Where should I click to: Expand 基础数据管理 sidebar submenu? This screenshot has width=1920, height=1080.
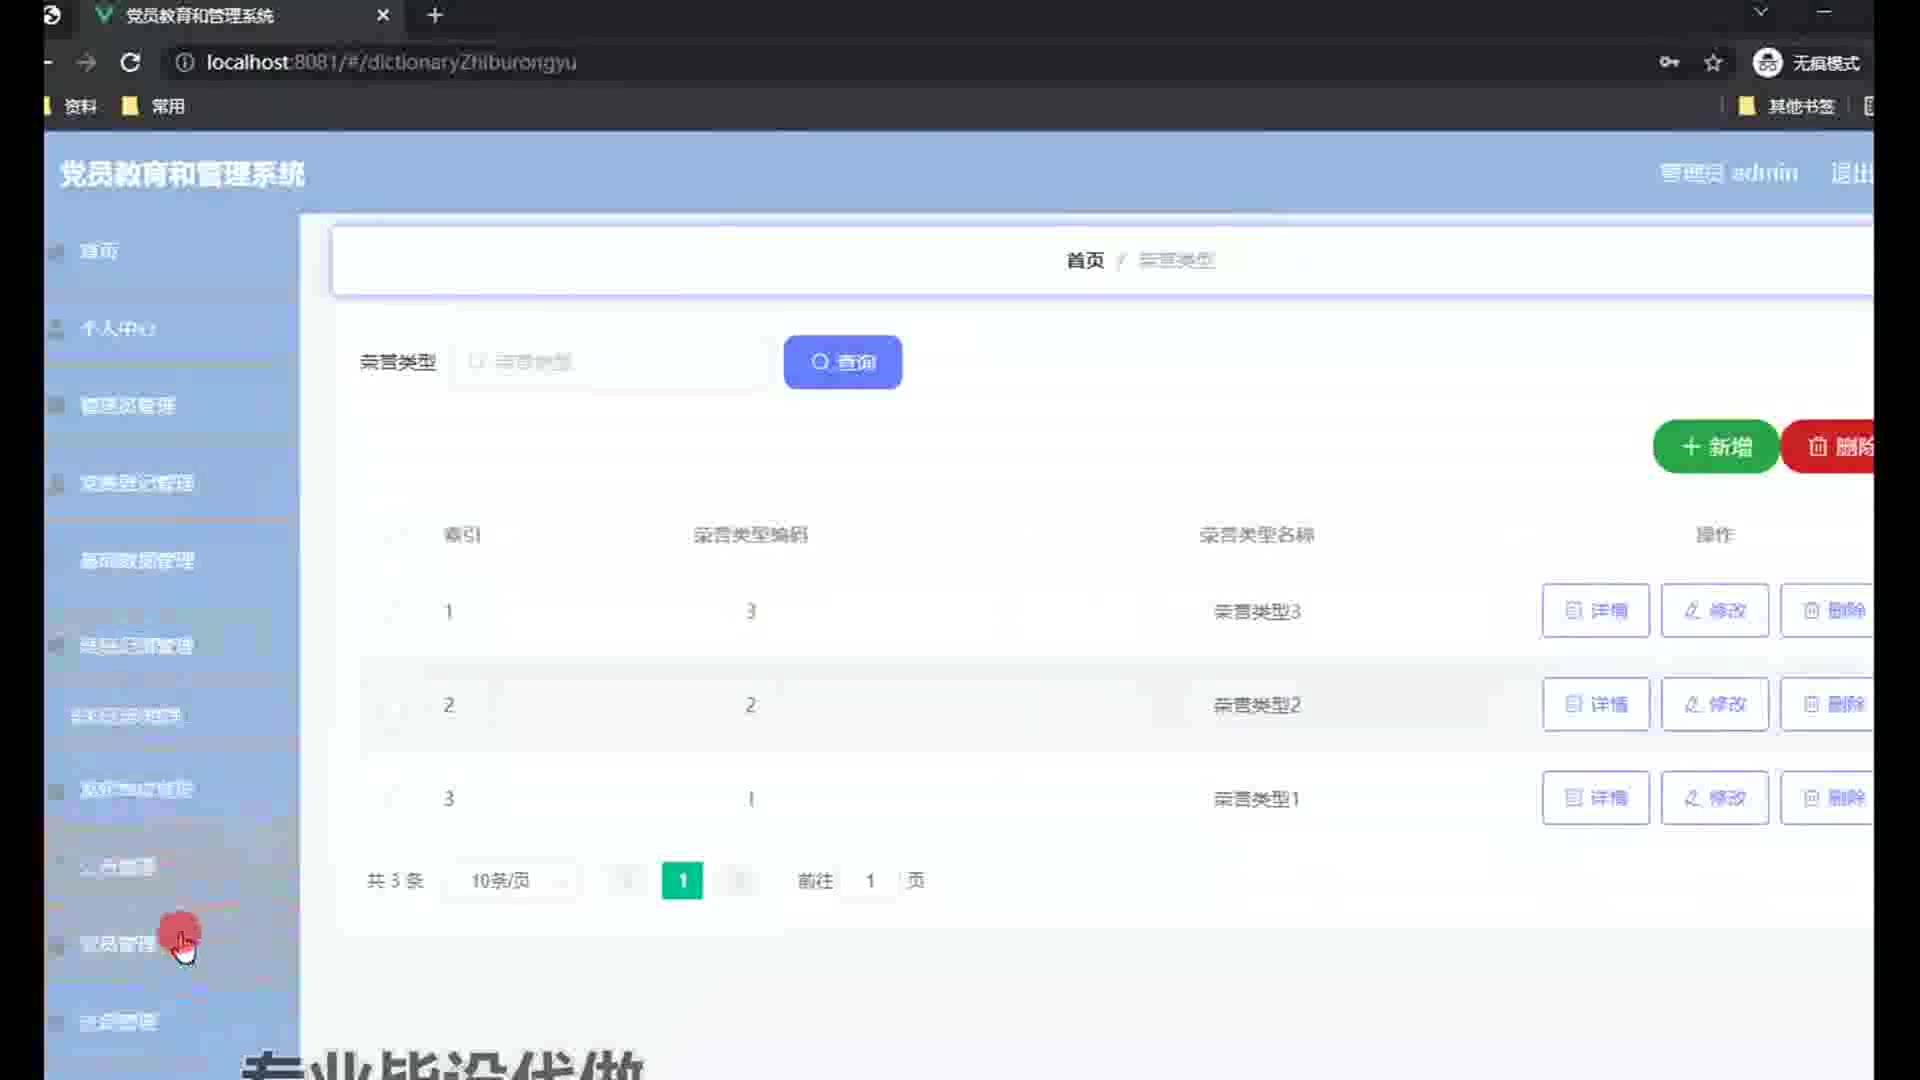point(137,561)
